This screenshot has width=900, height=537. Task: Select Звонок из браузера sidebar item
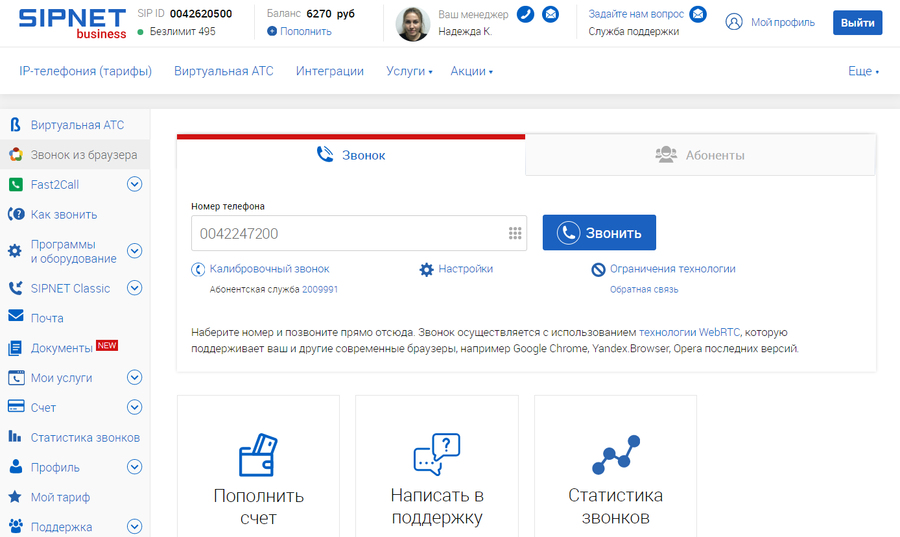[x=75, y=154]
